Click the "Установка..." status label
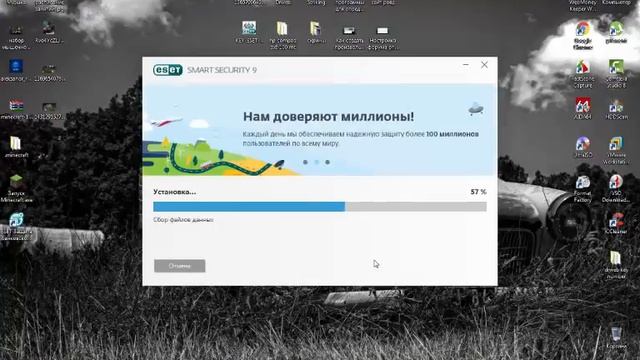The height and width of the screenshot is (360, 640). [175, 192]
